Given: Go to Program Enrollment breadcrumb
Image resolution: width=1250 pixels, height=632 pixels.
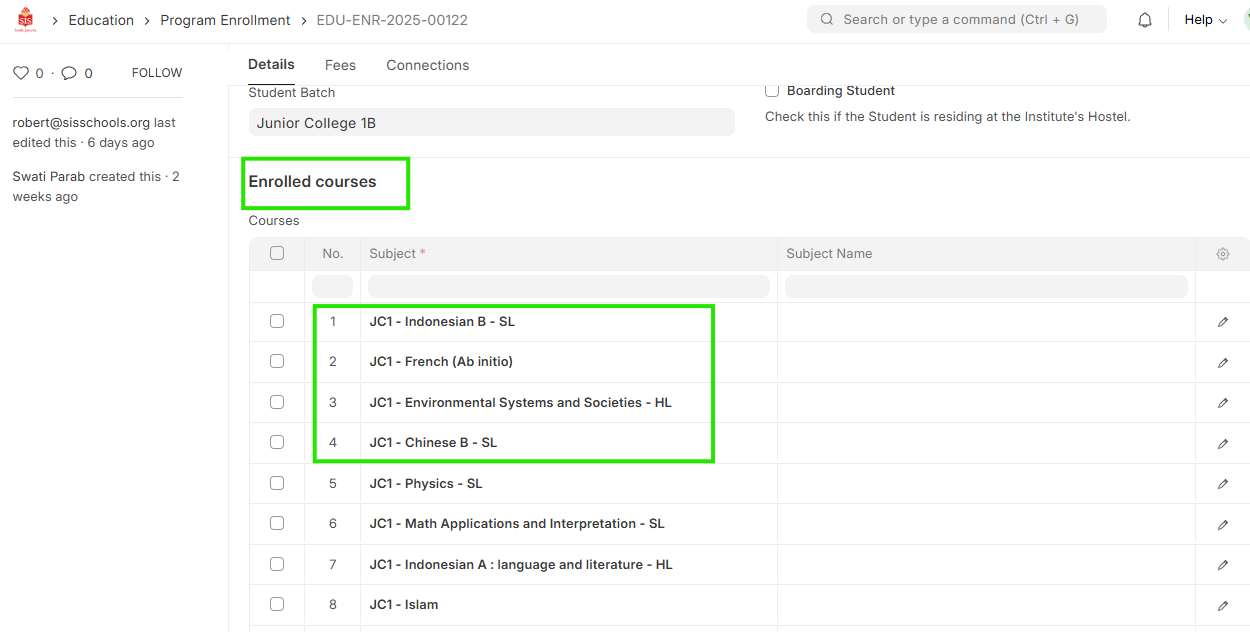Looking at the screenshot, I should (x=225, y=20).
